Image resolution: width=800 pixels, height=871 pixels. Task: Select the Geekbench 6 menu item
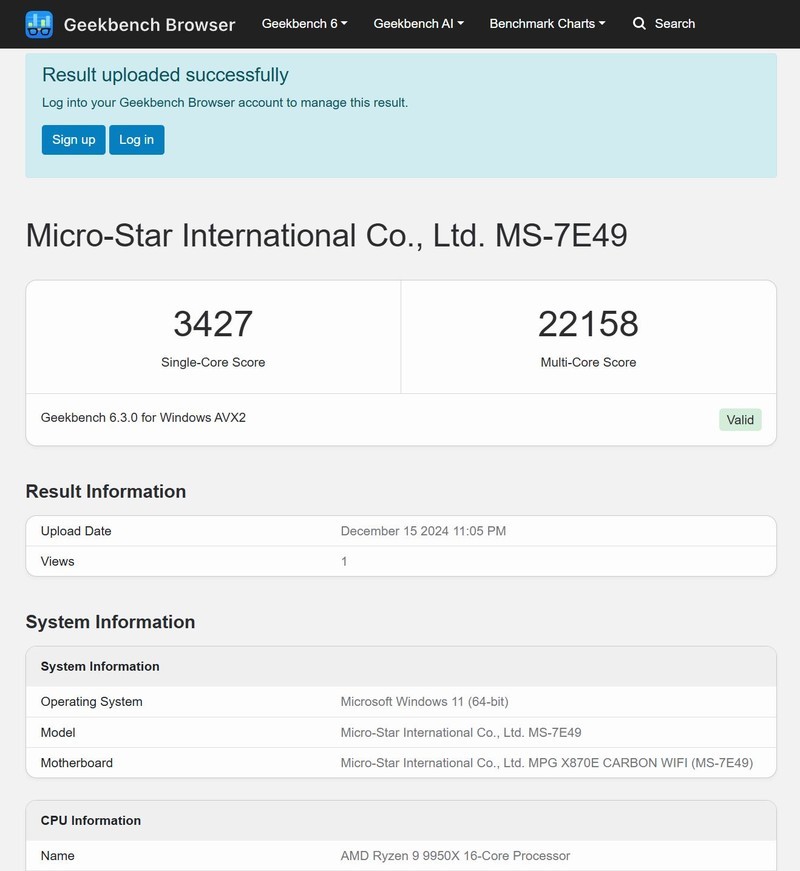point(297,23)
